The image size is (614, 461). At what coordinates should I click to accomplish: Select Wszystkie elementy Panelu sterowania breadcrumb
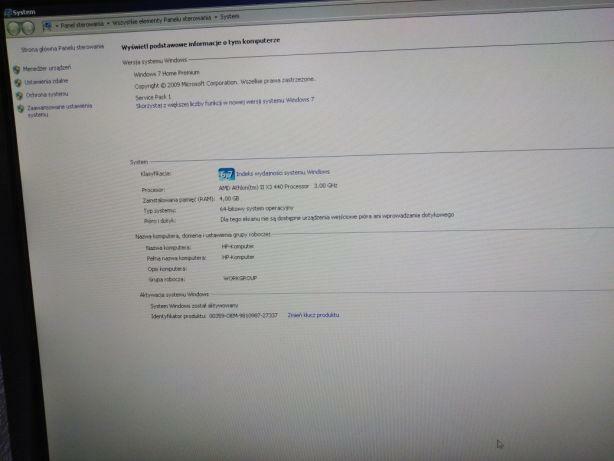[x=161, y=20]
